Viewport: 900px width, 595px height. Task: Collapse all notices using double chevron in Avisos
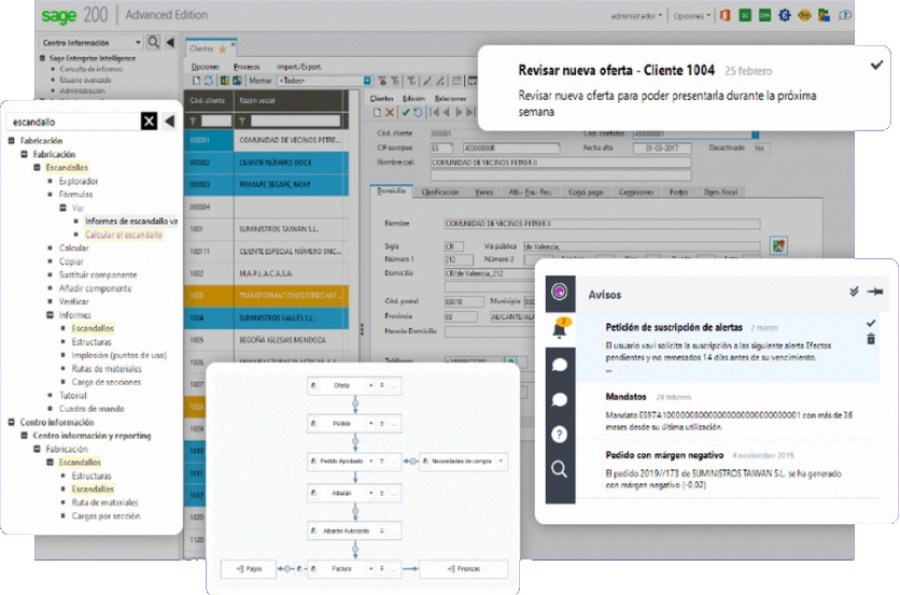point(854,290)
